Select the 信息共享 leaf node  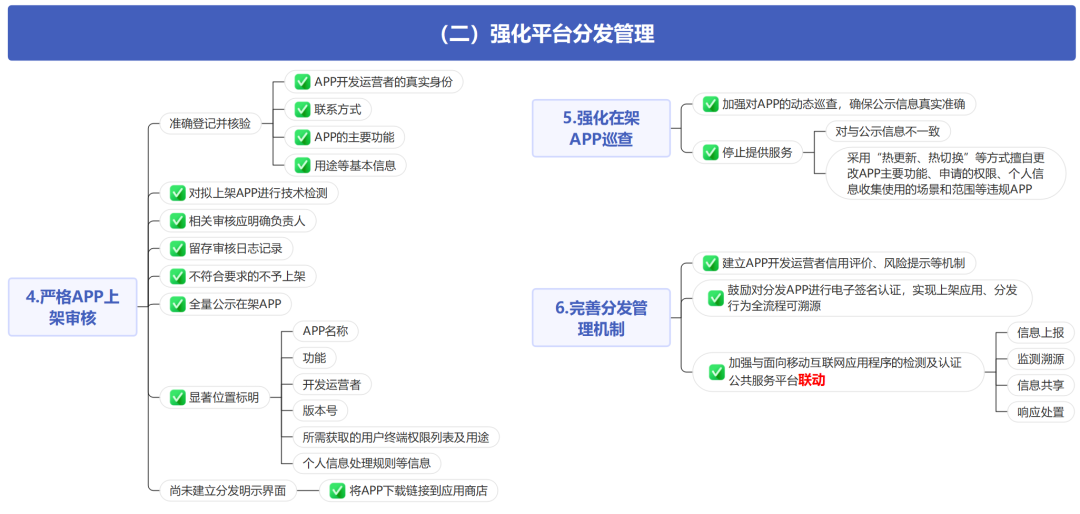point(1039,385)
